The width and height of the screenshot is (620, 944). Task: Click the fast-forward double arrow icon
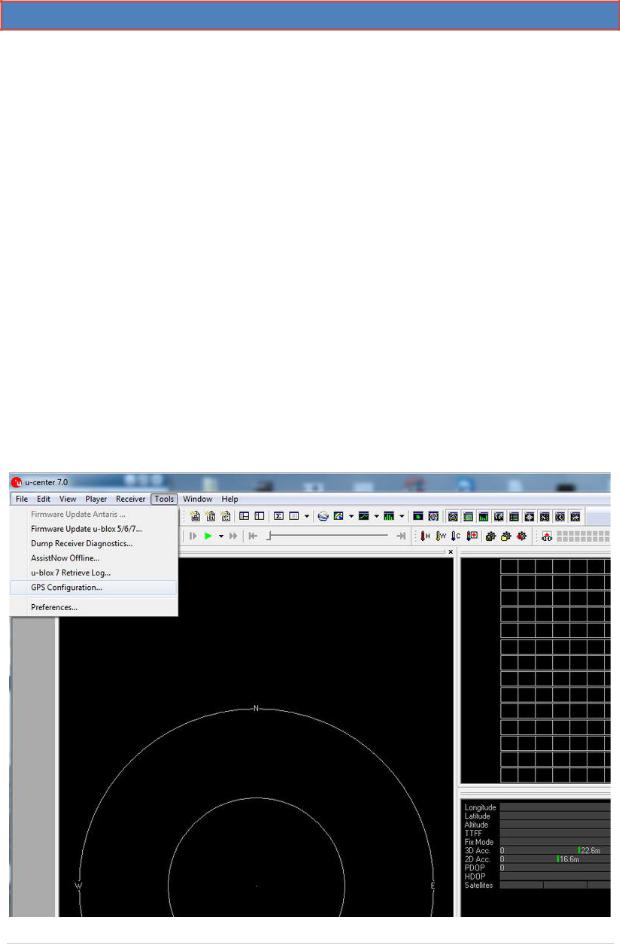[x=233, y=536]
